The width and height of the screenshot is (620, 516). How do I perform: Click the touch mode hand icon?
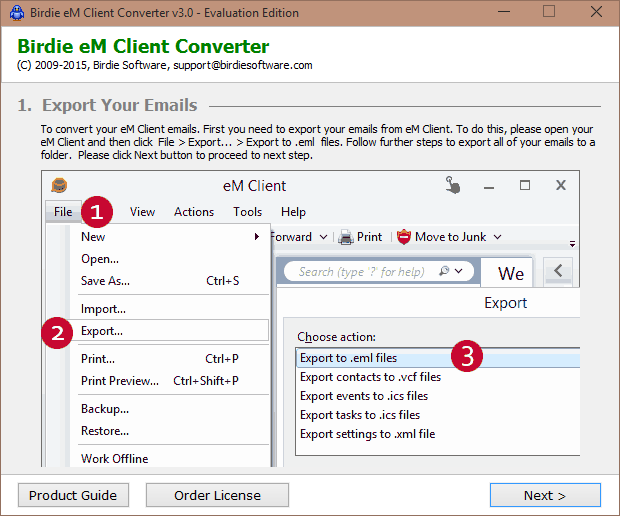click(454, 185)
